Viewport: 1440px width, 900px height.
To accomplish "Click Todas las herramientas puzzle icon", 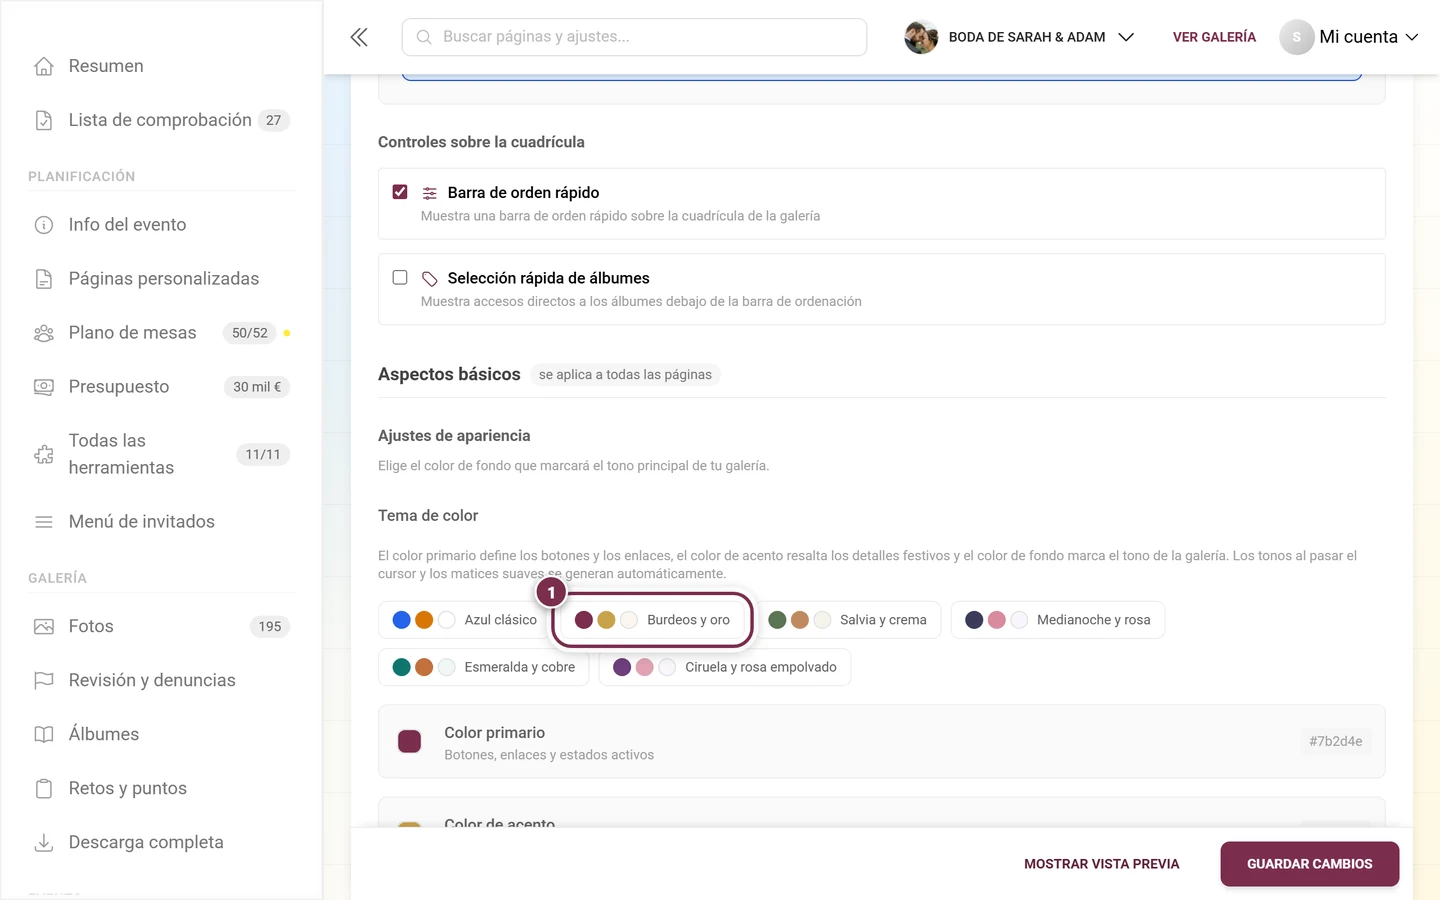I will point(44,454).
